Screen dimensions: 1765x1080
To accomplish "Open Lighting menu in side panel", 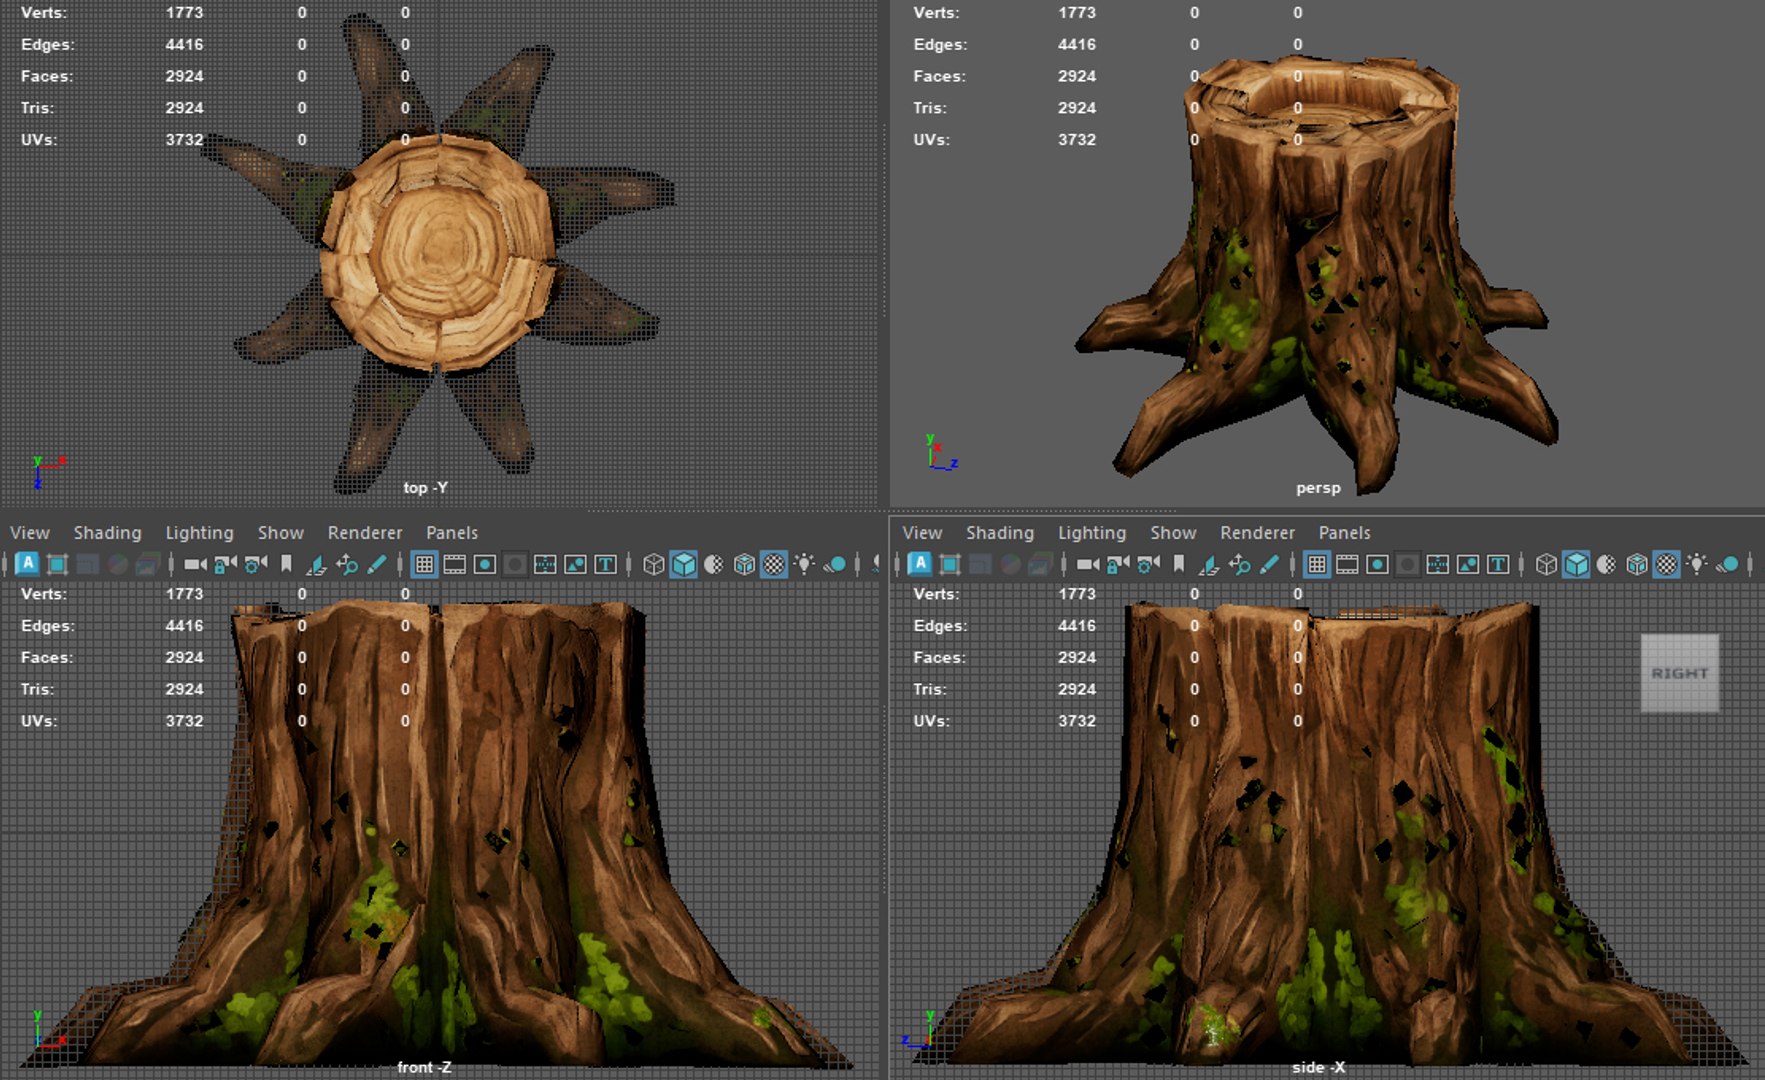I will (x=1092, y=533).
